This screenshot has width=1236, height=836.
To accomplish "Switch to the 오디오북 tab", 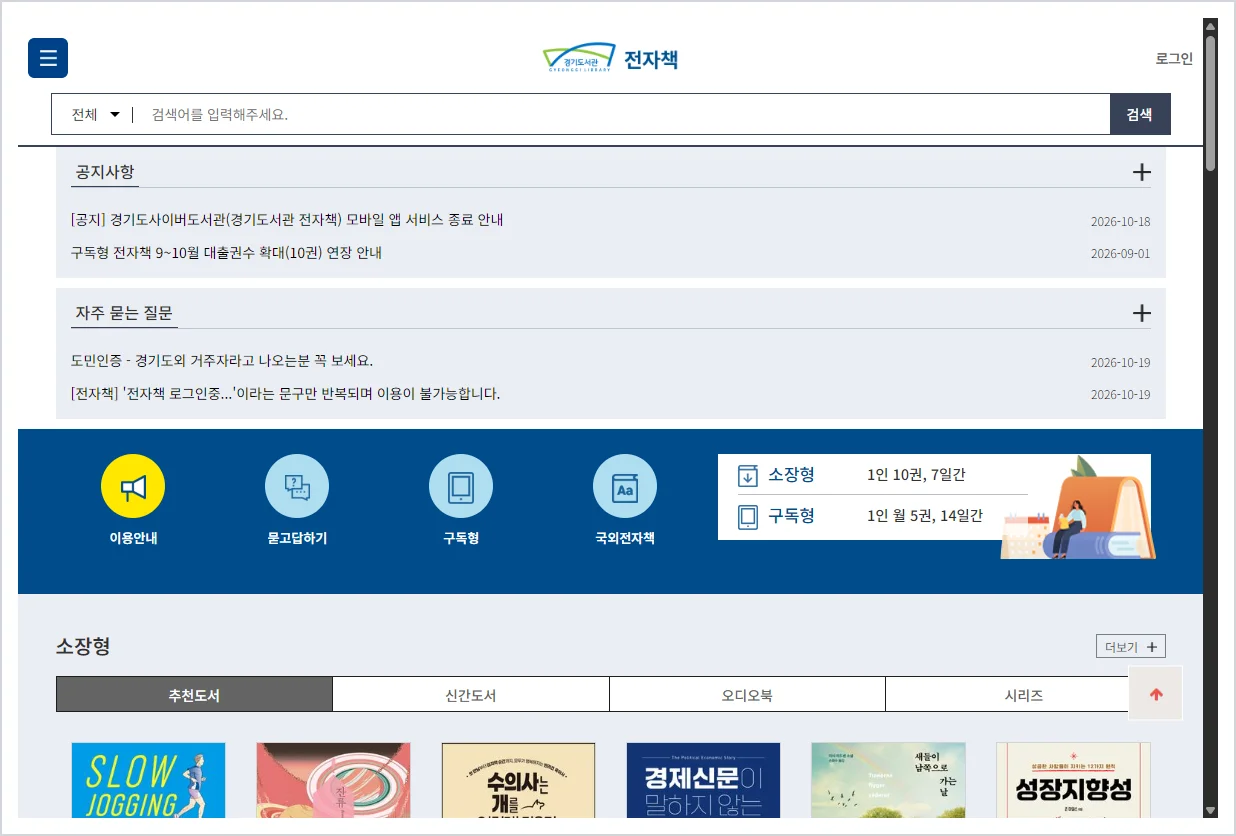I will pyautogui.click(x=747, y=694).
